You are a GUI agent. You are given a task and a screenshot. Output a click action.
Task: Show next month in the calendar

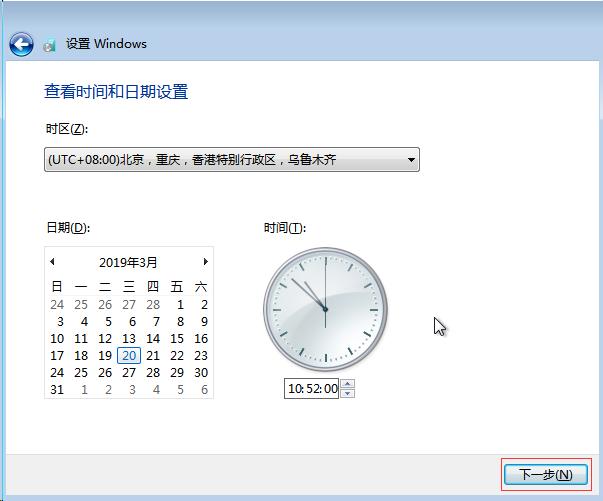[205, 262]
